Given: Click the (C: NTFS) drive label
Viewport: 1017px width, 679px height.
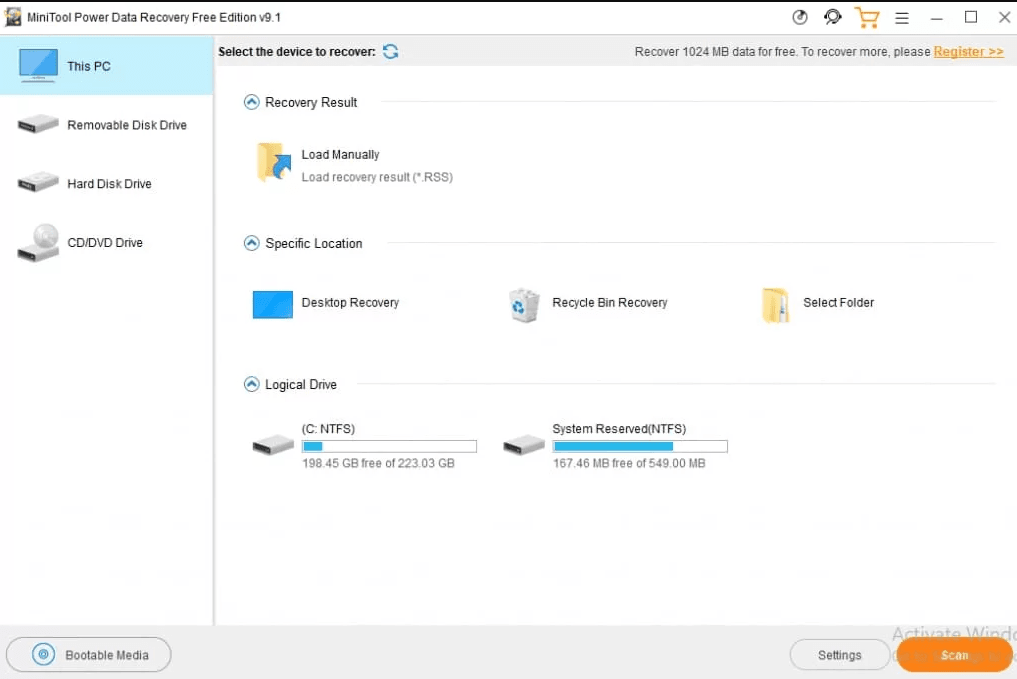Looking at the screenshot, I should (328, 429).
